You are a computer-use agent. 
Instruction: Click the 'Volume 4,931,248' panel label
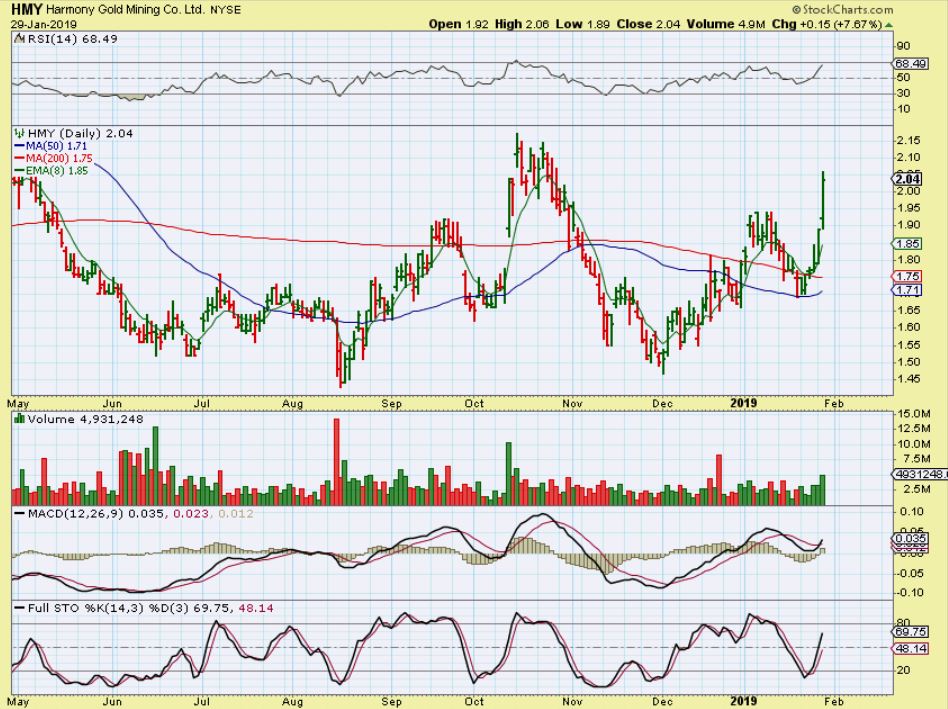tap(85, 419)
